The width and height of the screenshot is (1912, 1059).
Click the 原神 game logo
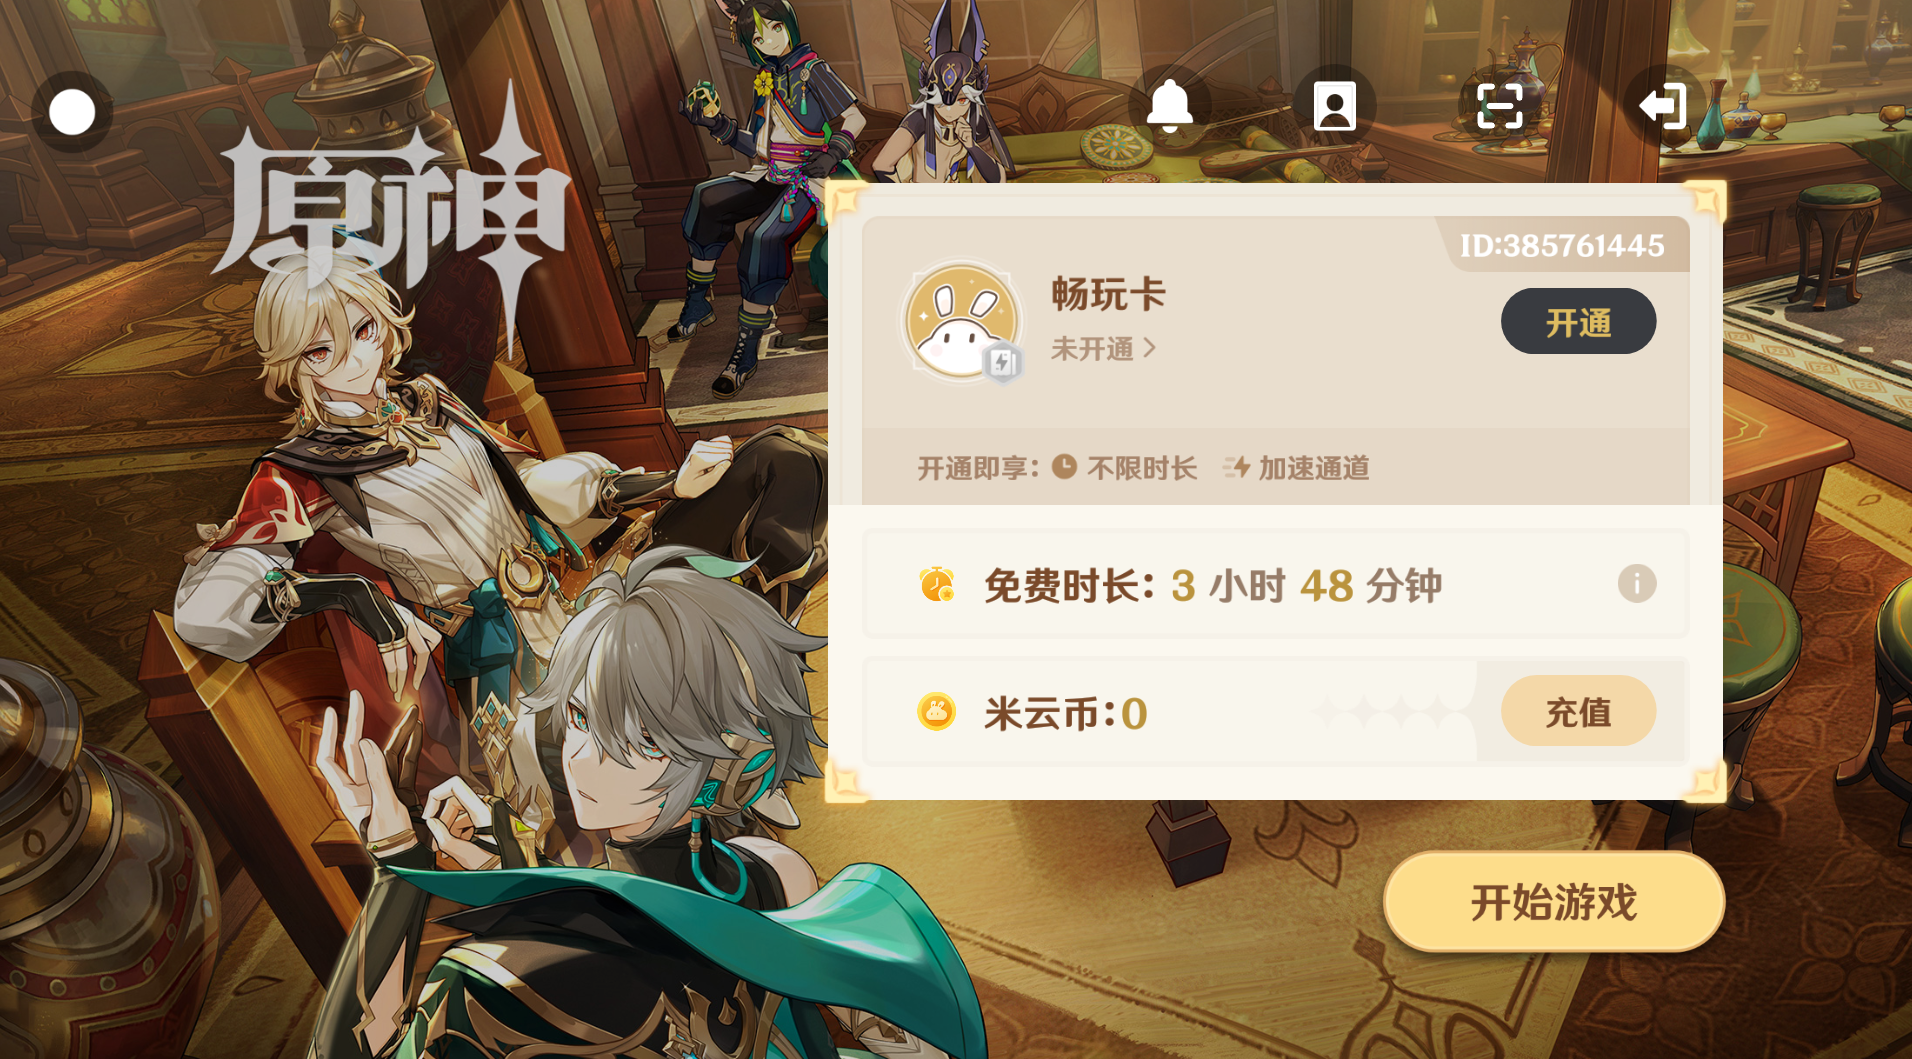click(392, 215)
